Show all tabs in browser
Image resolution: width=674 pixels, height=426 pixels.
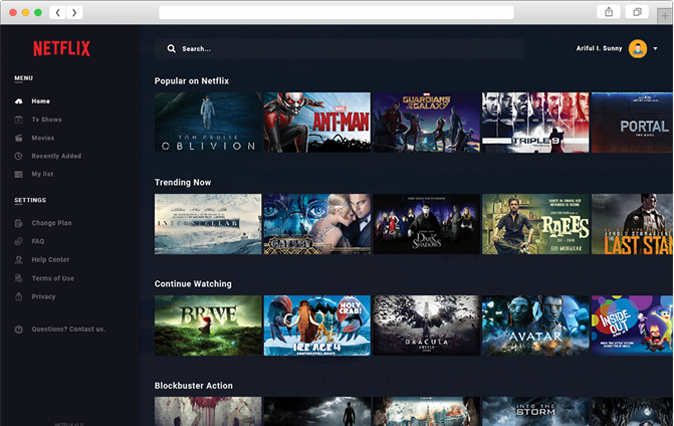tap(637, 12)
